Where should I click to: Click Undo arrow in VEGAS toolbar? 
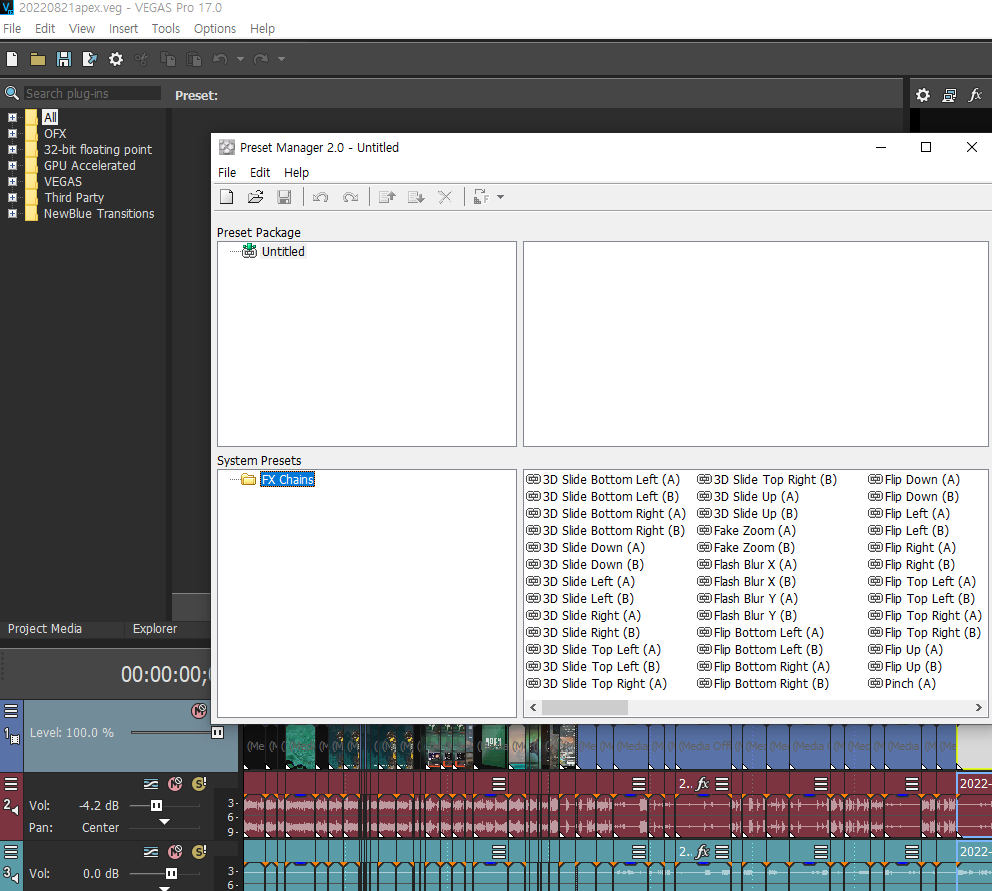[220, 59]
